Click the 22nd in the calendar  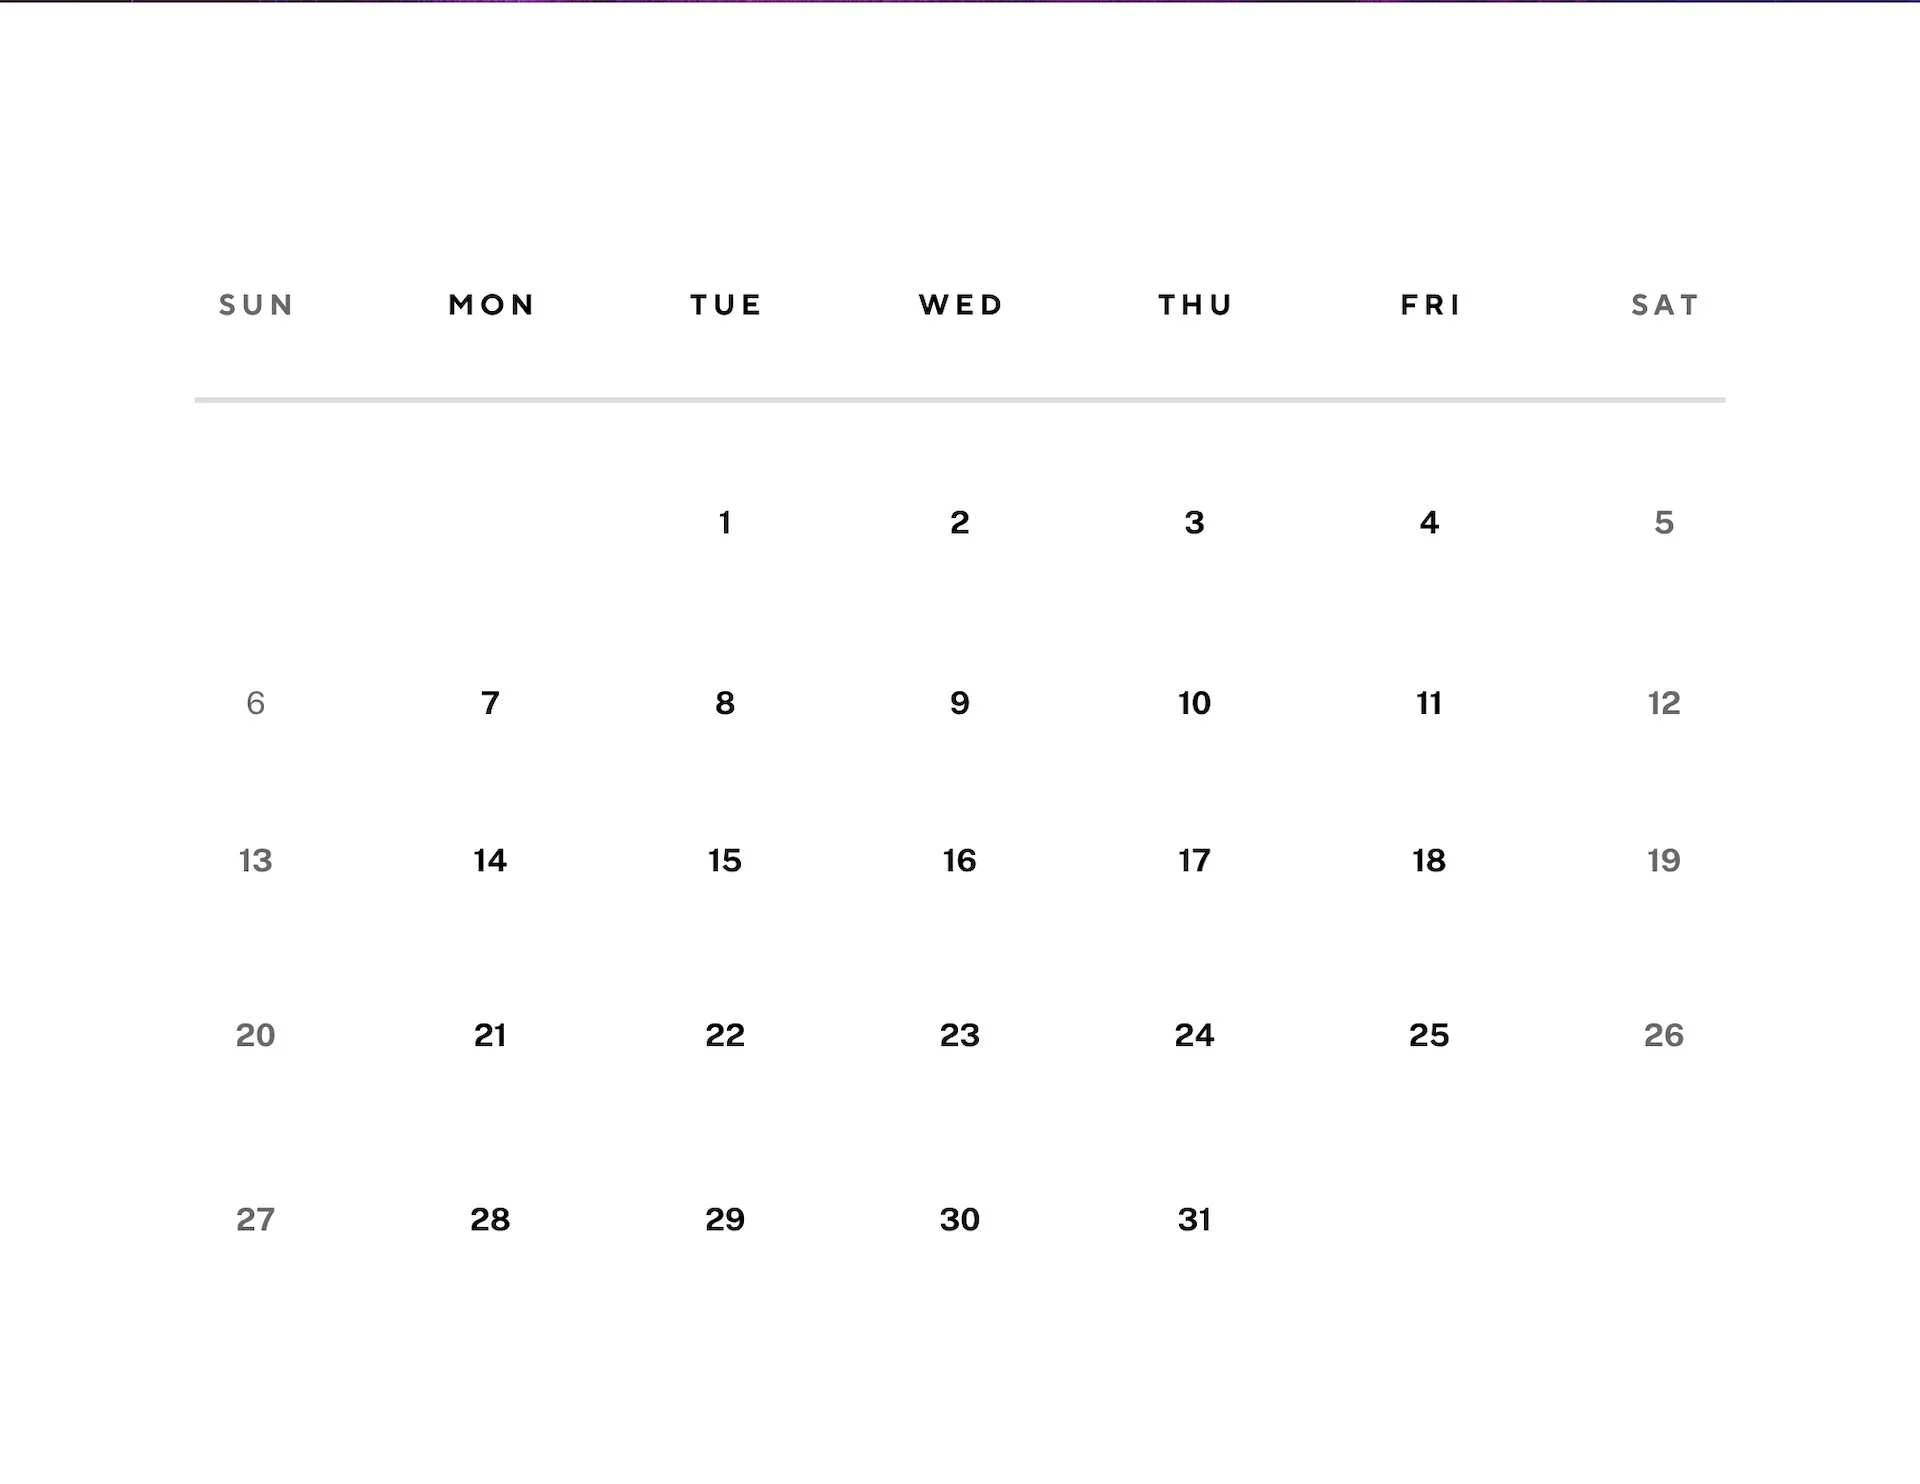[x=725, y=1035]
